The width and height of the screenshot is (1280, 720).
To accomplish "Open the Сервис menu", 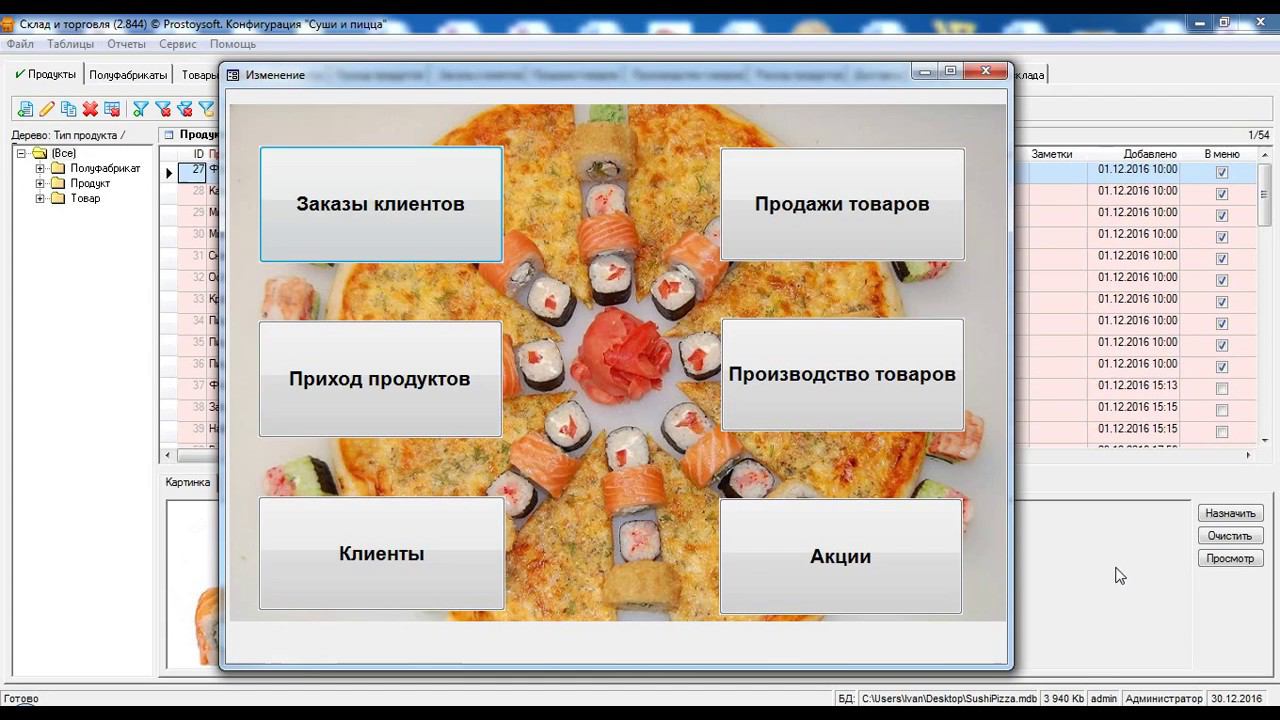I will tap(178, 44).
